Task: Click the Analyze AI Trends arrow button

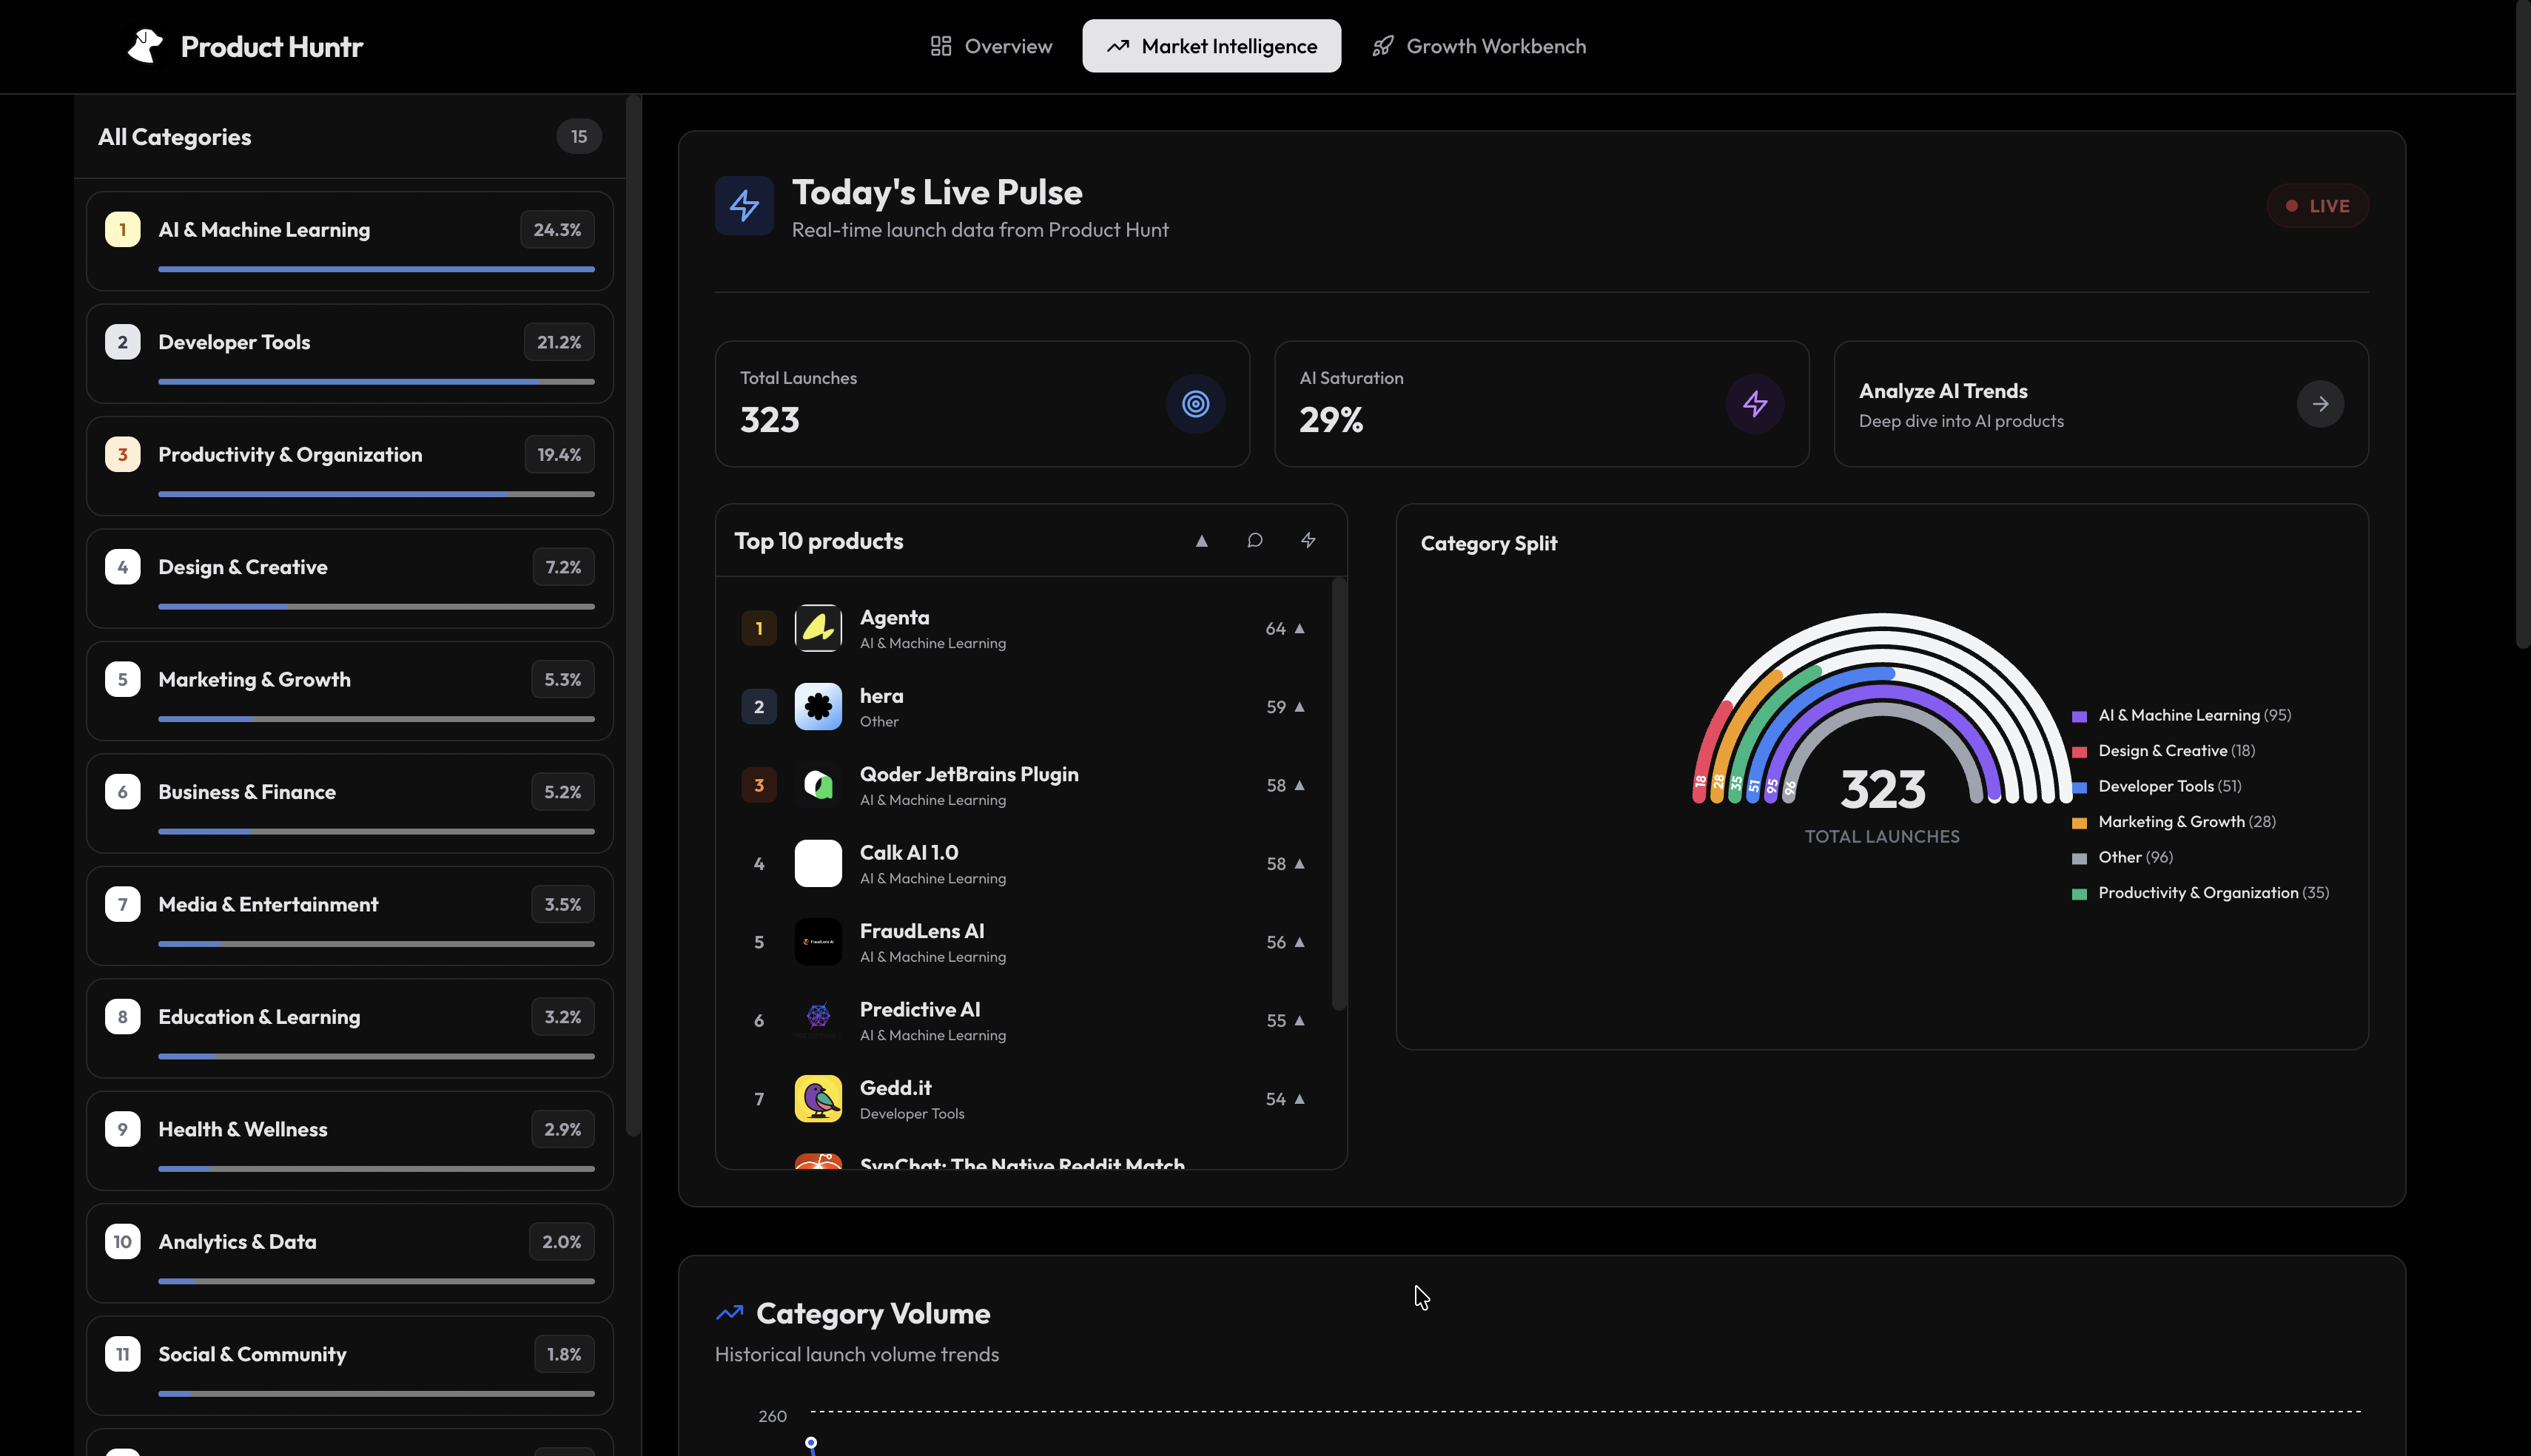Action: 2319,404
